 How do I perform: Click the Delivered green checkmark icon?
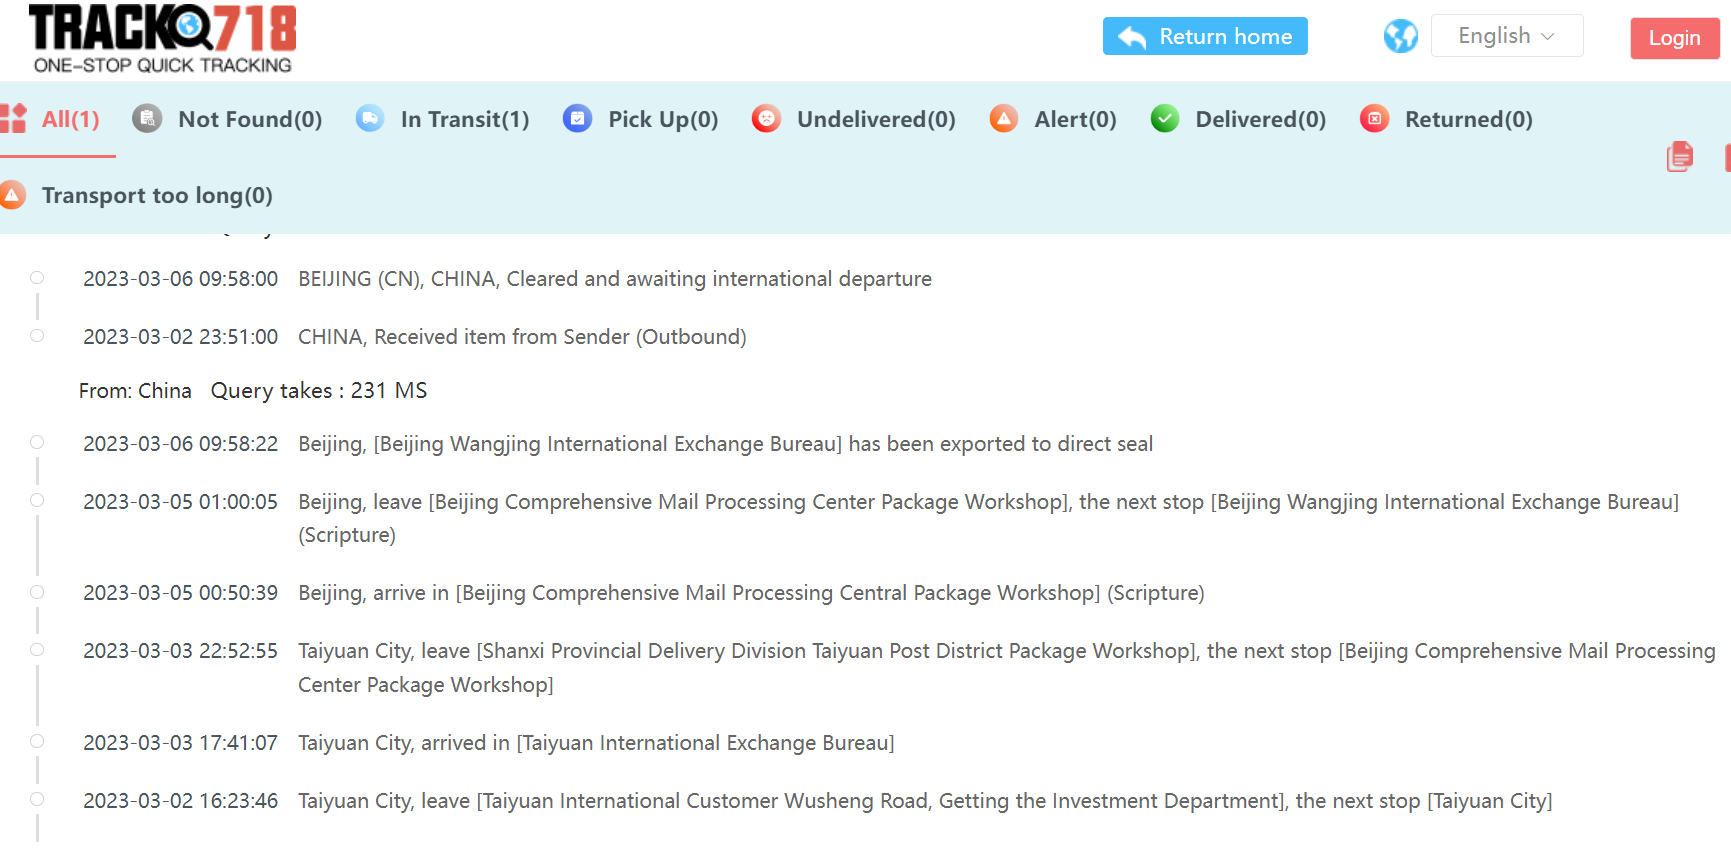[1164, 119]
